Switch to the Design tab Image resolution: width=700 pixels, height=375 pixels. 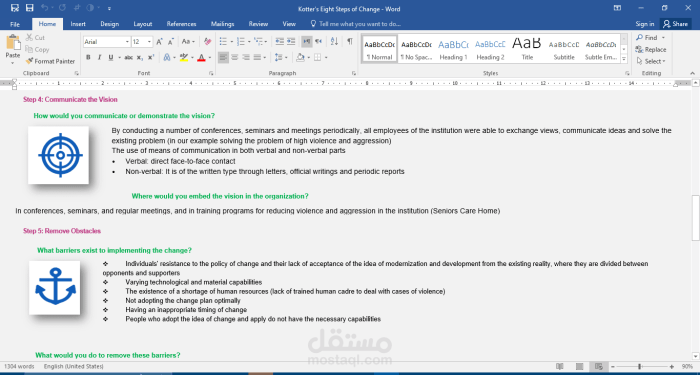(x=109, y=24)
